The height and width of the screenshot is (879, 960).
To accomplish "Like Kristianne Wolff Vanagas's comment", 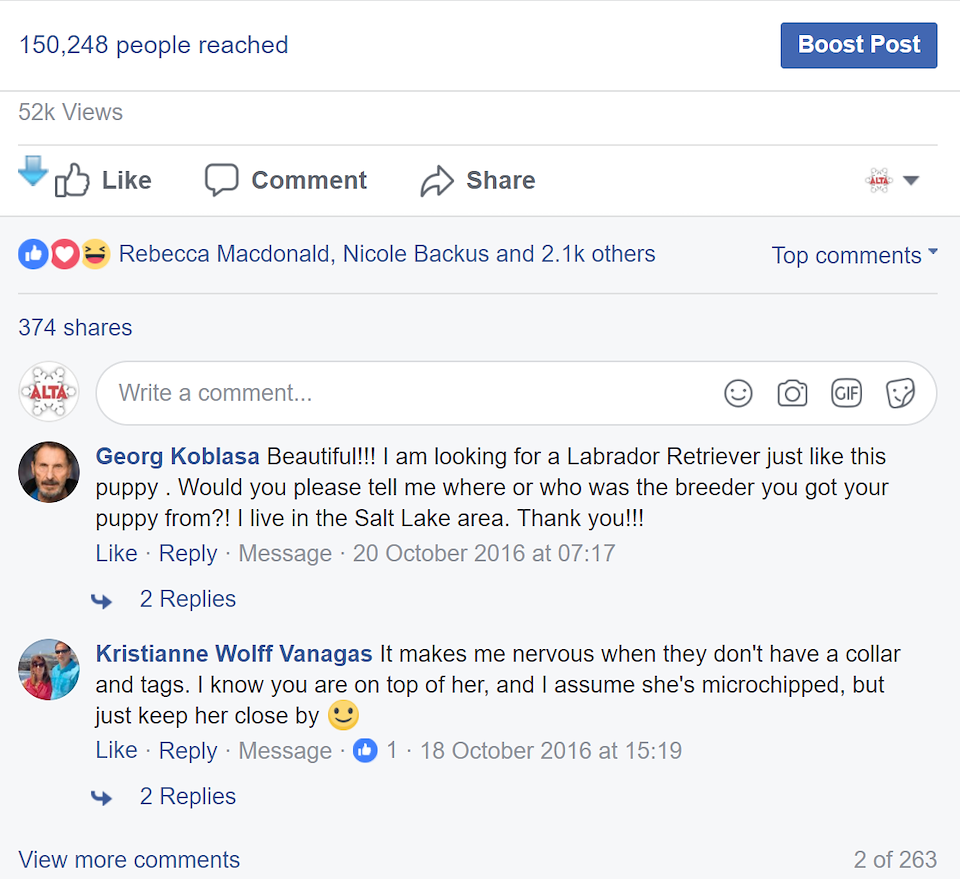I will [x=116, y=751].
